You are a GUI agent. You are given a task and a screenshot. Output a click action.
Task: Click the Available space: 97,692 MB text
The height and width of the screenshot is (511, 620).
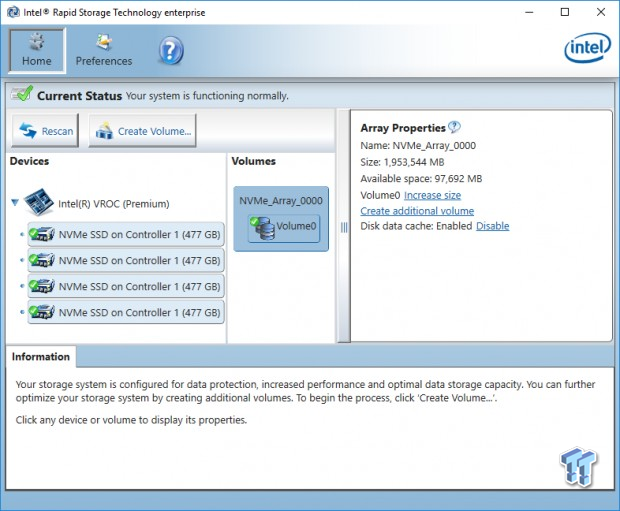pyautogui.click(x=421, y=179)
